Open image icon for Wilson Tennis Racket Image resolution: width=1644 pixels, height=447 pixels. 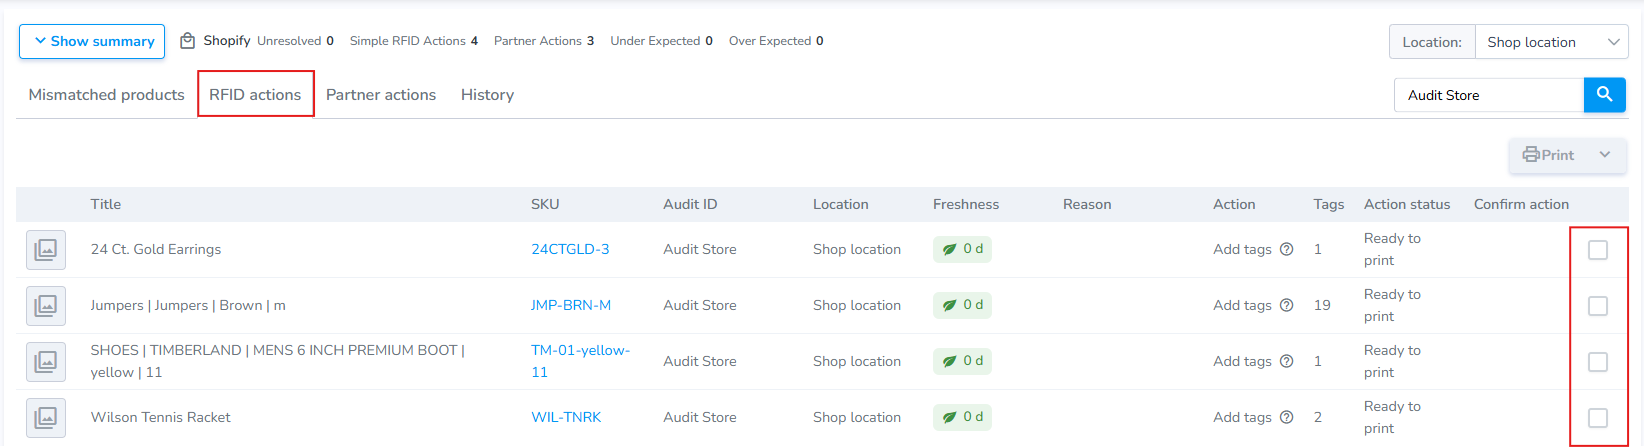pyautogui.click(x=46, y=418)
